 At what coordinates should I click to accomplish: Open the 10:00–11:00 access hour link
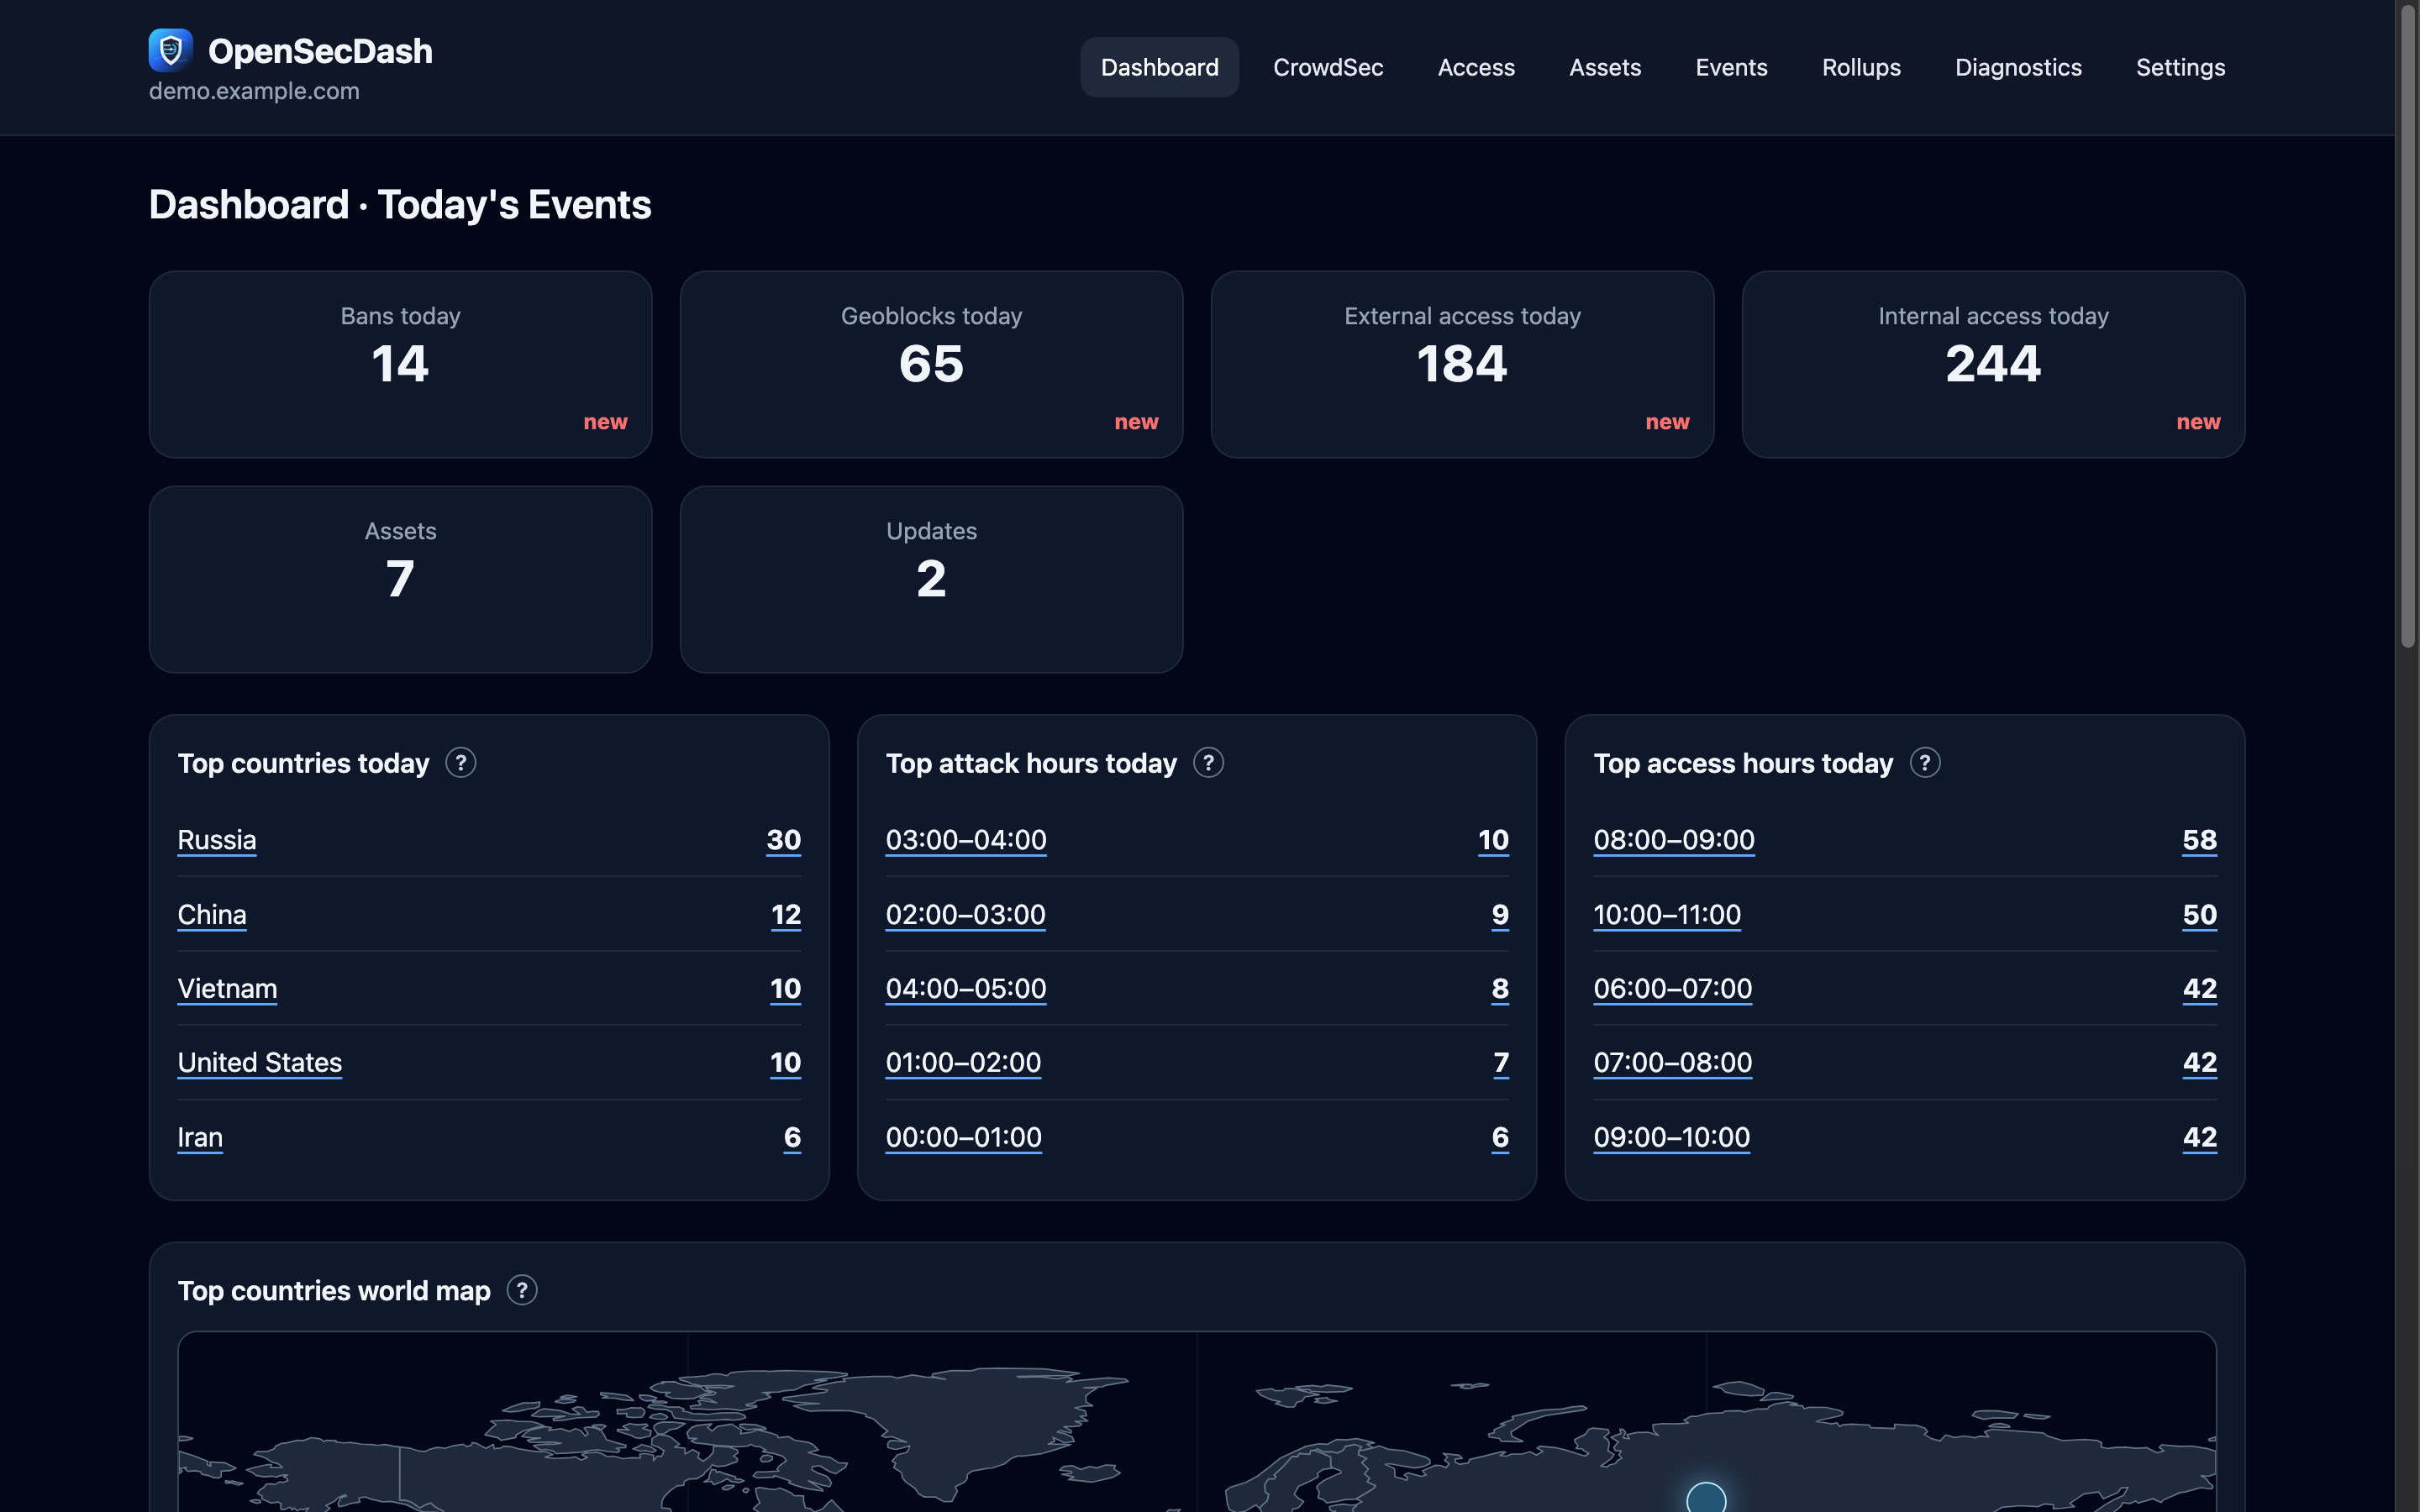(x=1667, y=914)
